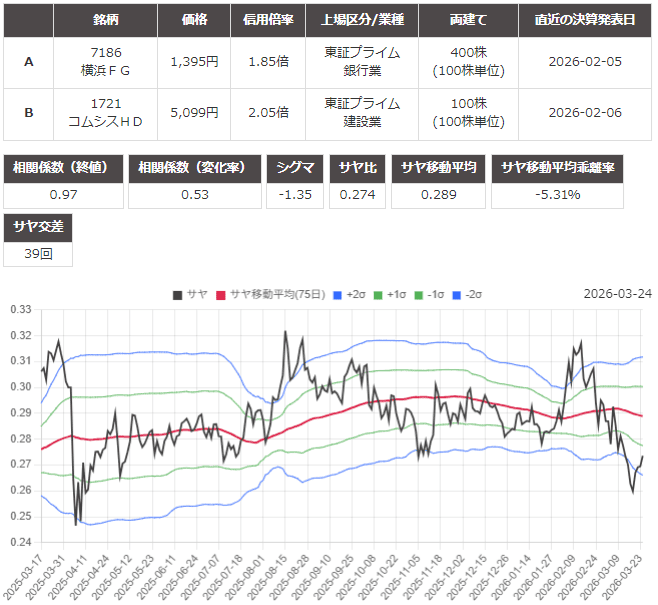658x605 pixels.
Task: Open the 7186 横浜ＦＧ stock entry
Action: click(106, 62)
